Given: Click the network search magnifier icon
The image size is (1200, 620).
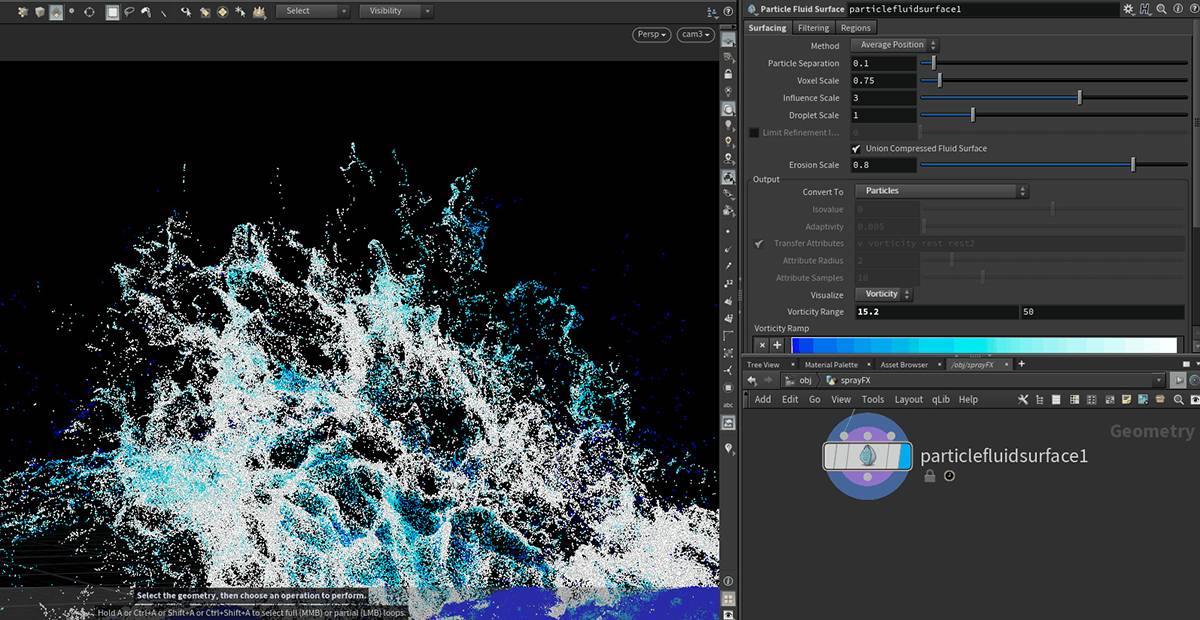Looking at the screenshot, I should coord(1178,400).
